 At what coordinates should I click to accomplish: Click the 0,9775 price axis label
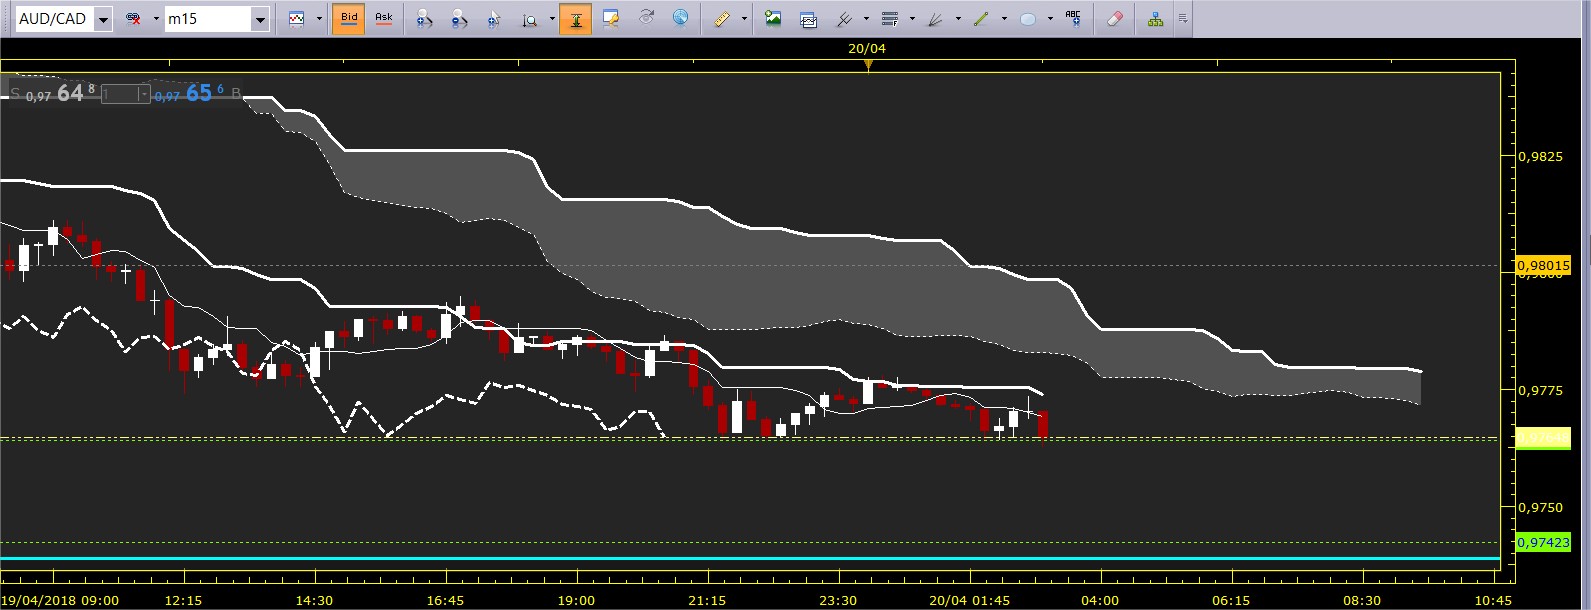(x=1541, y=391)
